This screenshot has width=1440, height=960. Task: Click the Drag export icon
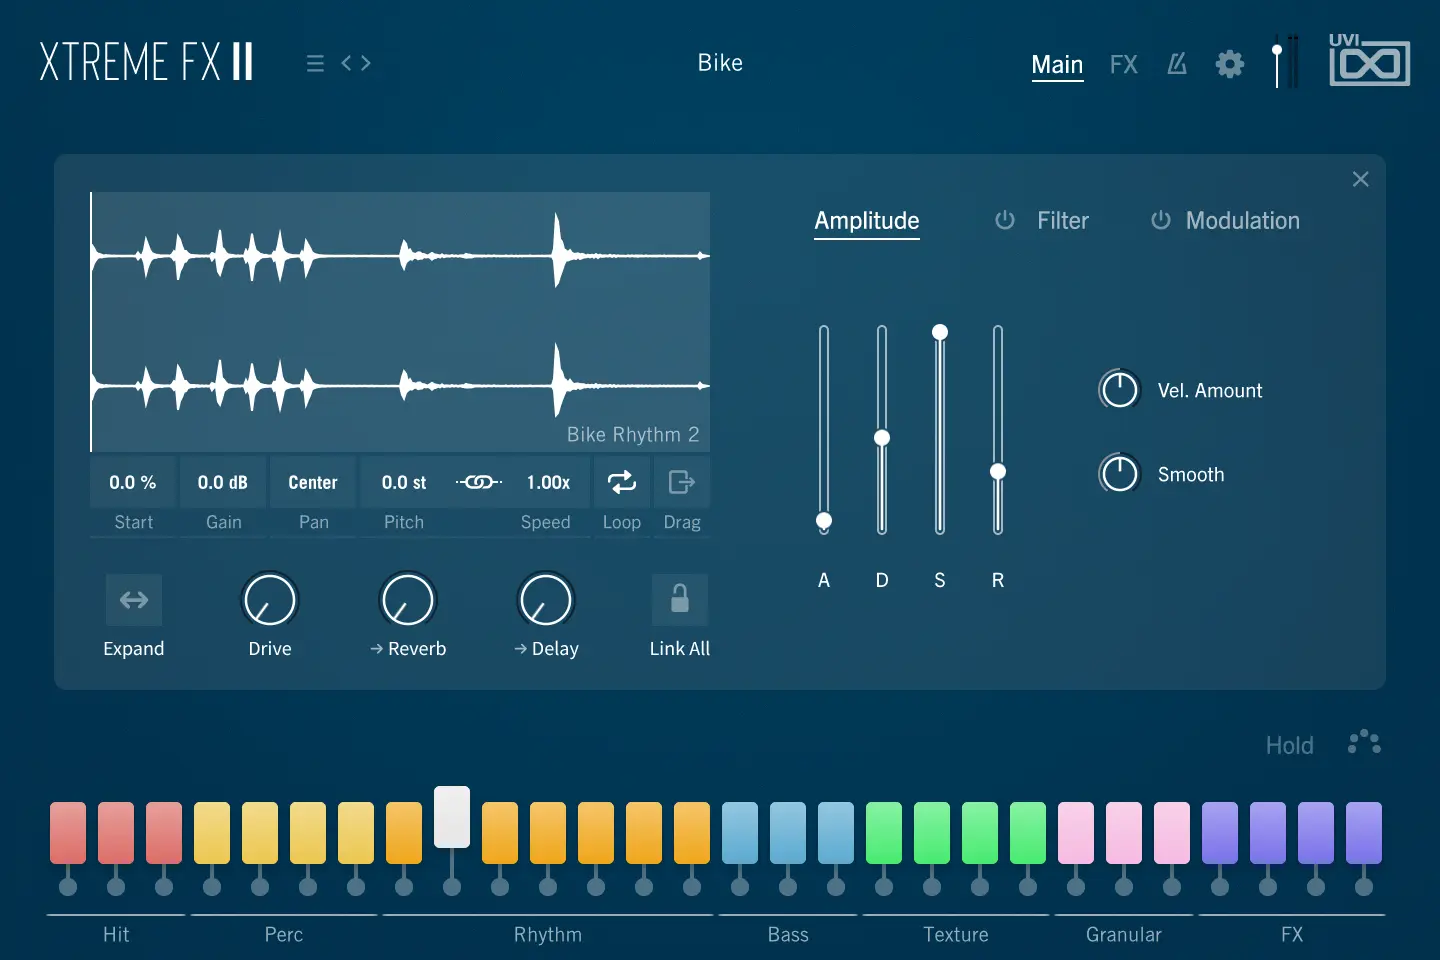(682, 482)
